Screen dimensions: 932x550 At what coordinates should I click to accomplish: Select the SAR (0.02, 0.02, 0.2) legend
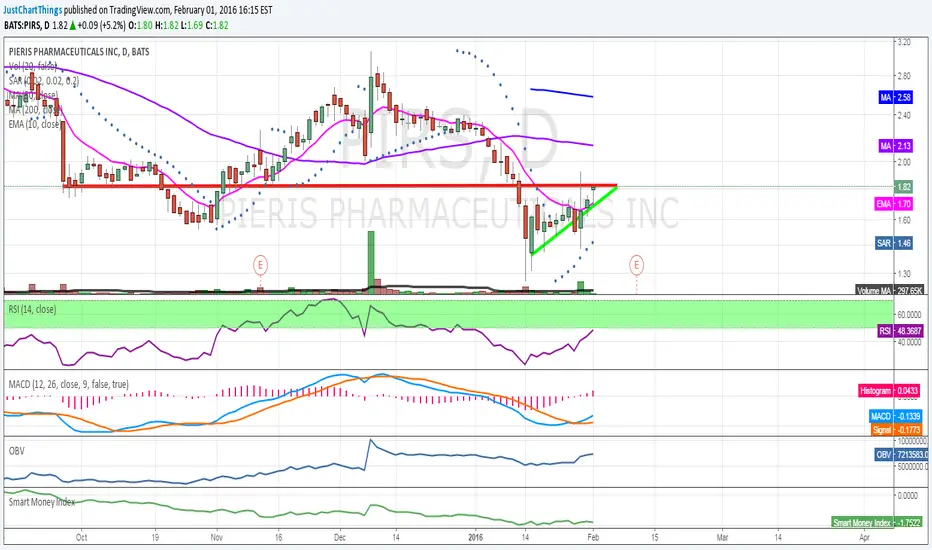[x=43, y=80]
